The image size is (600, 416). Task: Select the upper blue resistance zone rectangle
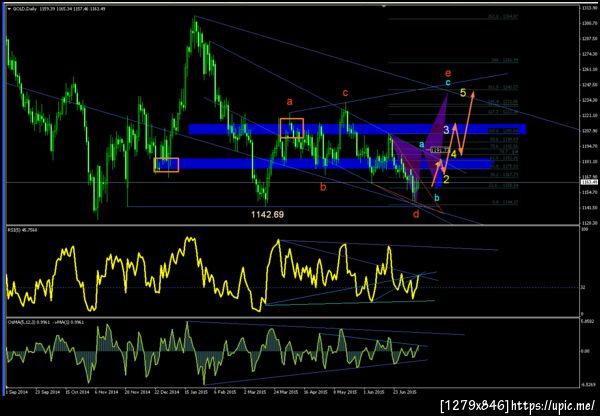(x=357, y=129)
